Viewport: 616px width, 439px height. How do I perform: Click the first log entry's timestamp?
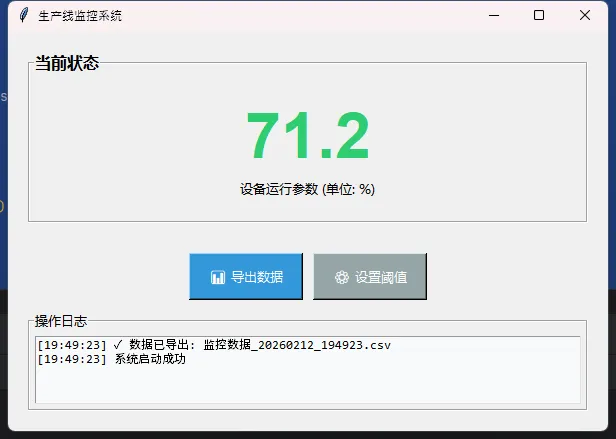click(71, 345)
